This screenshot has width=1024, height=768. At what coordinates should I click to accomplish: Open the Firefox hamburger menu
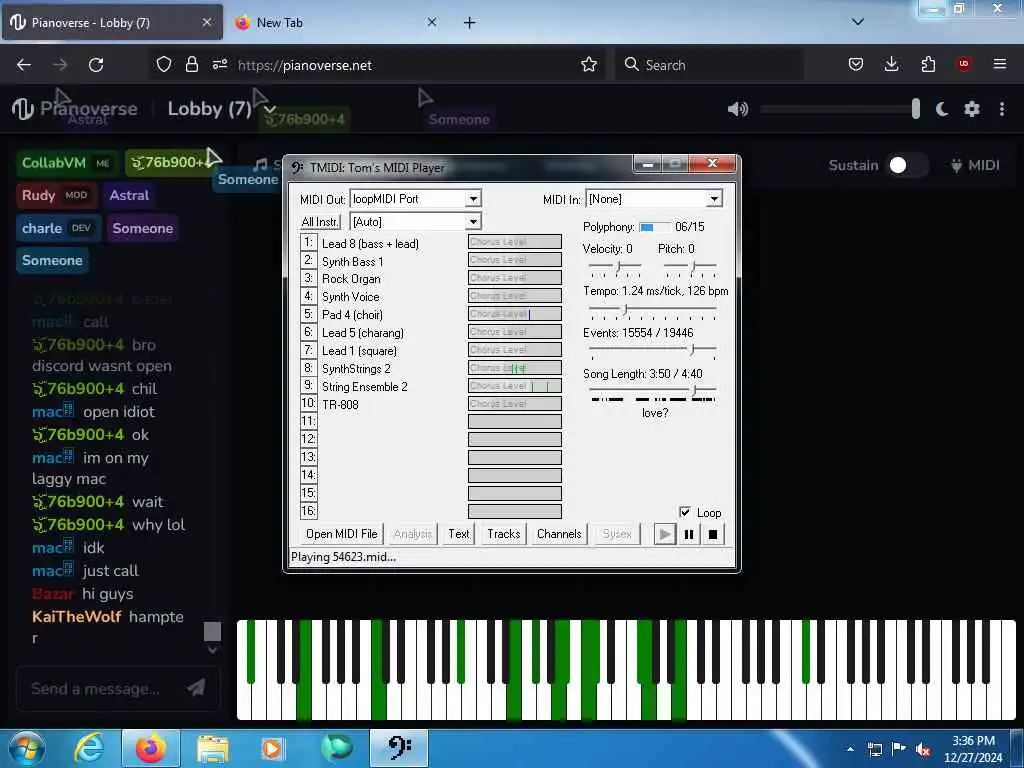[x=1000, y=64]
